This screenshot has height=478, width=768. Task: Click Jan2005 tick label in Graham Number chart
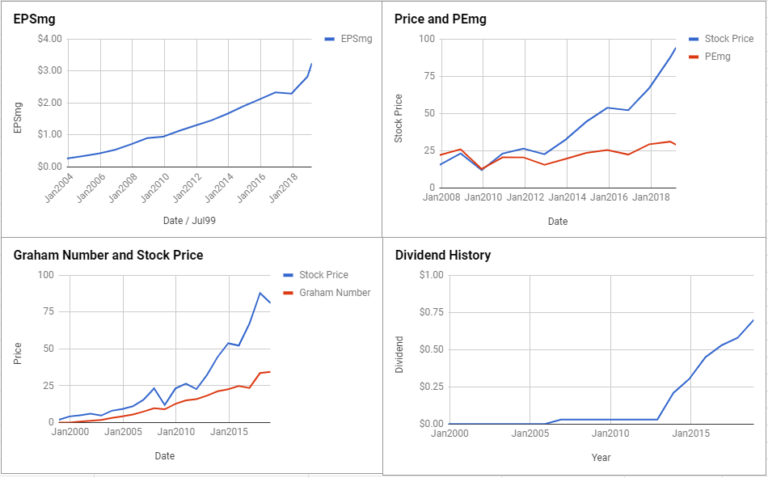tap(123, 433)
